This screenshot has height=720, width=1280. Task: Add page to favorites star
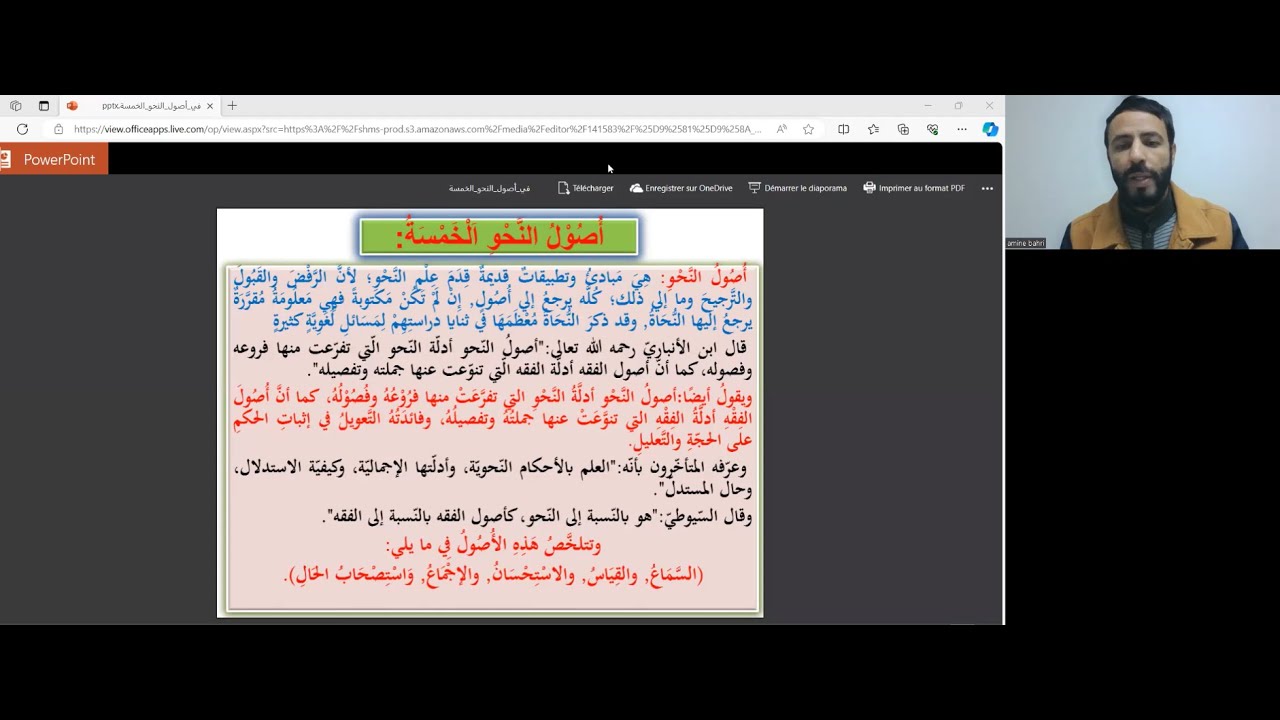(808, 129)
